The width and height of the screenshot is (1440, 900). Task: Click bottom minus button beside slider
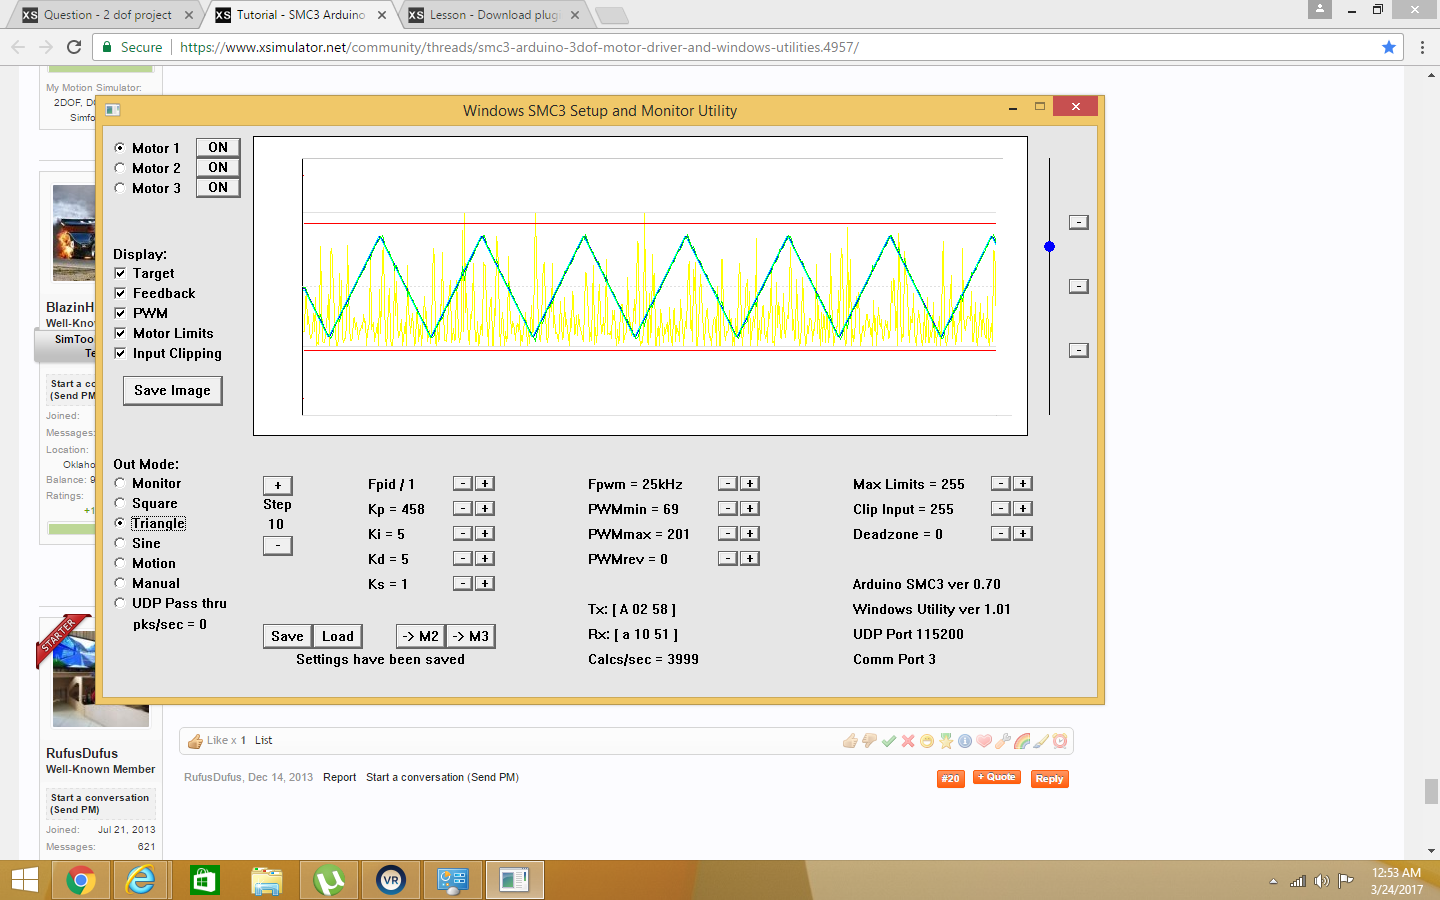[1079, 350]
